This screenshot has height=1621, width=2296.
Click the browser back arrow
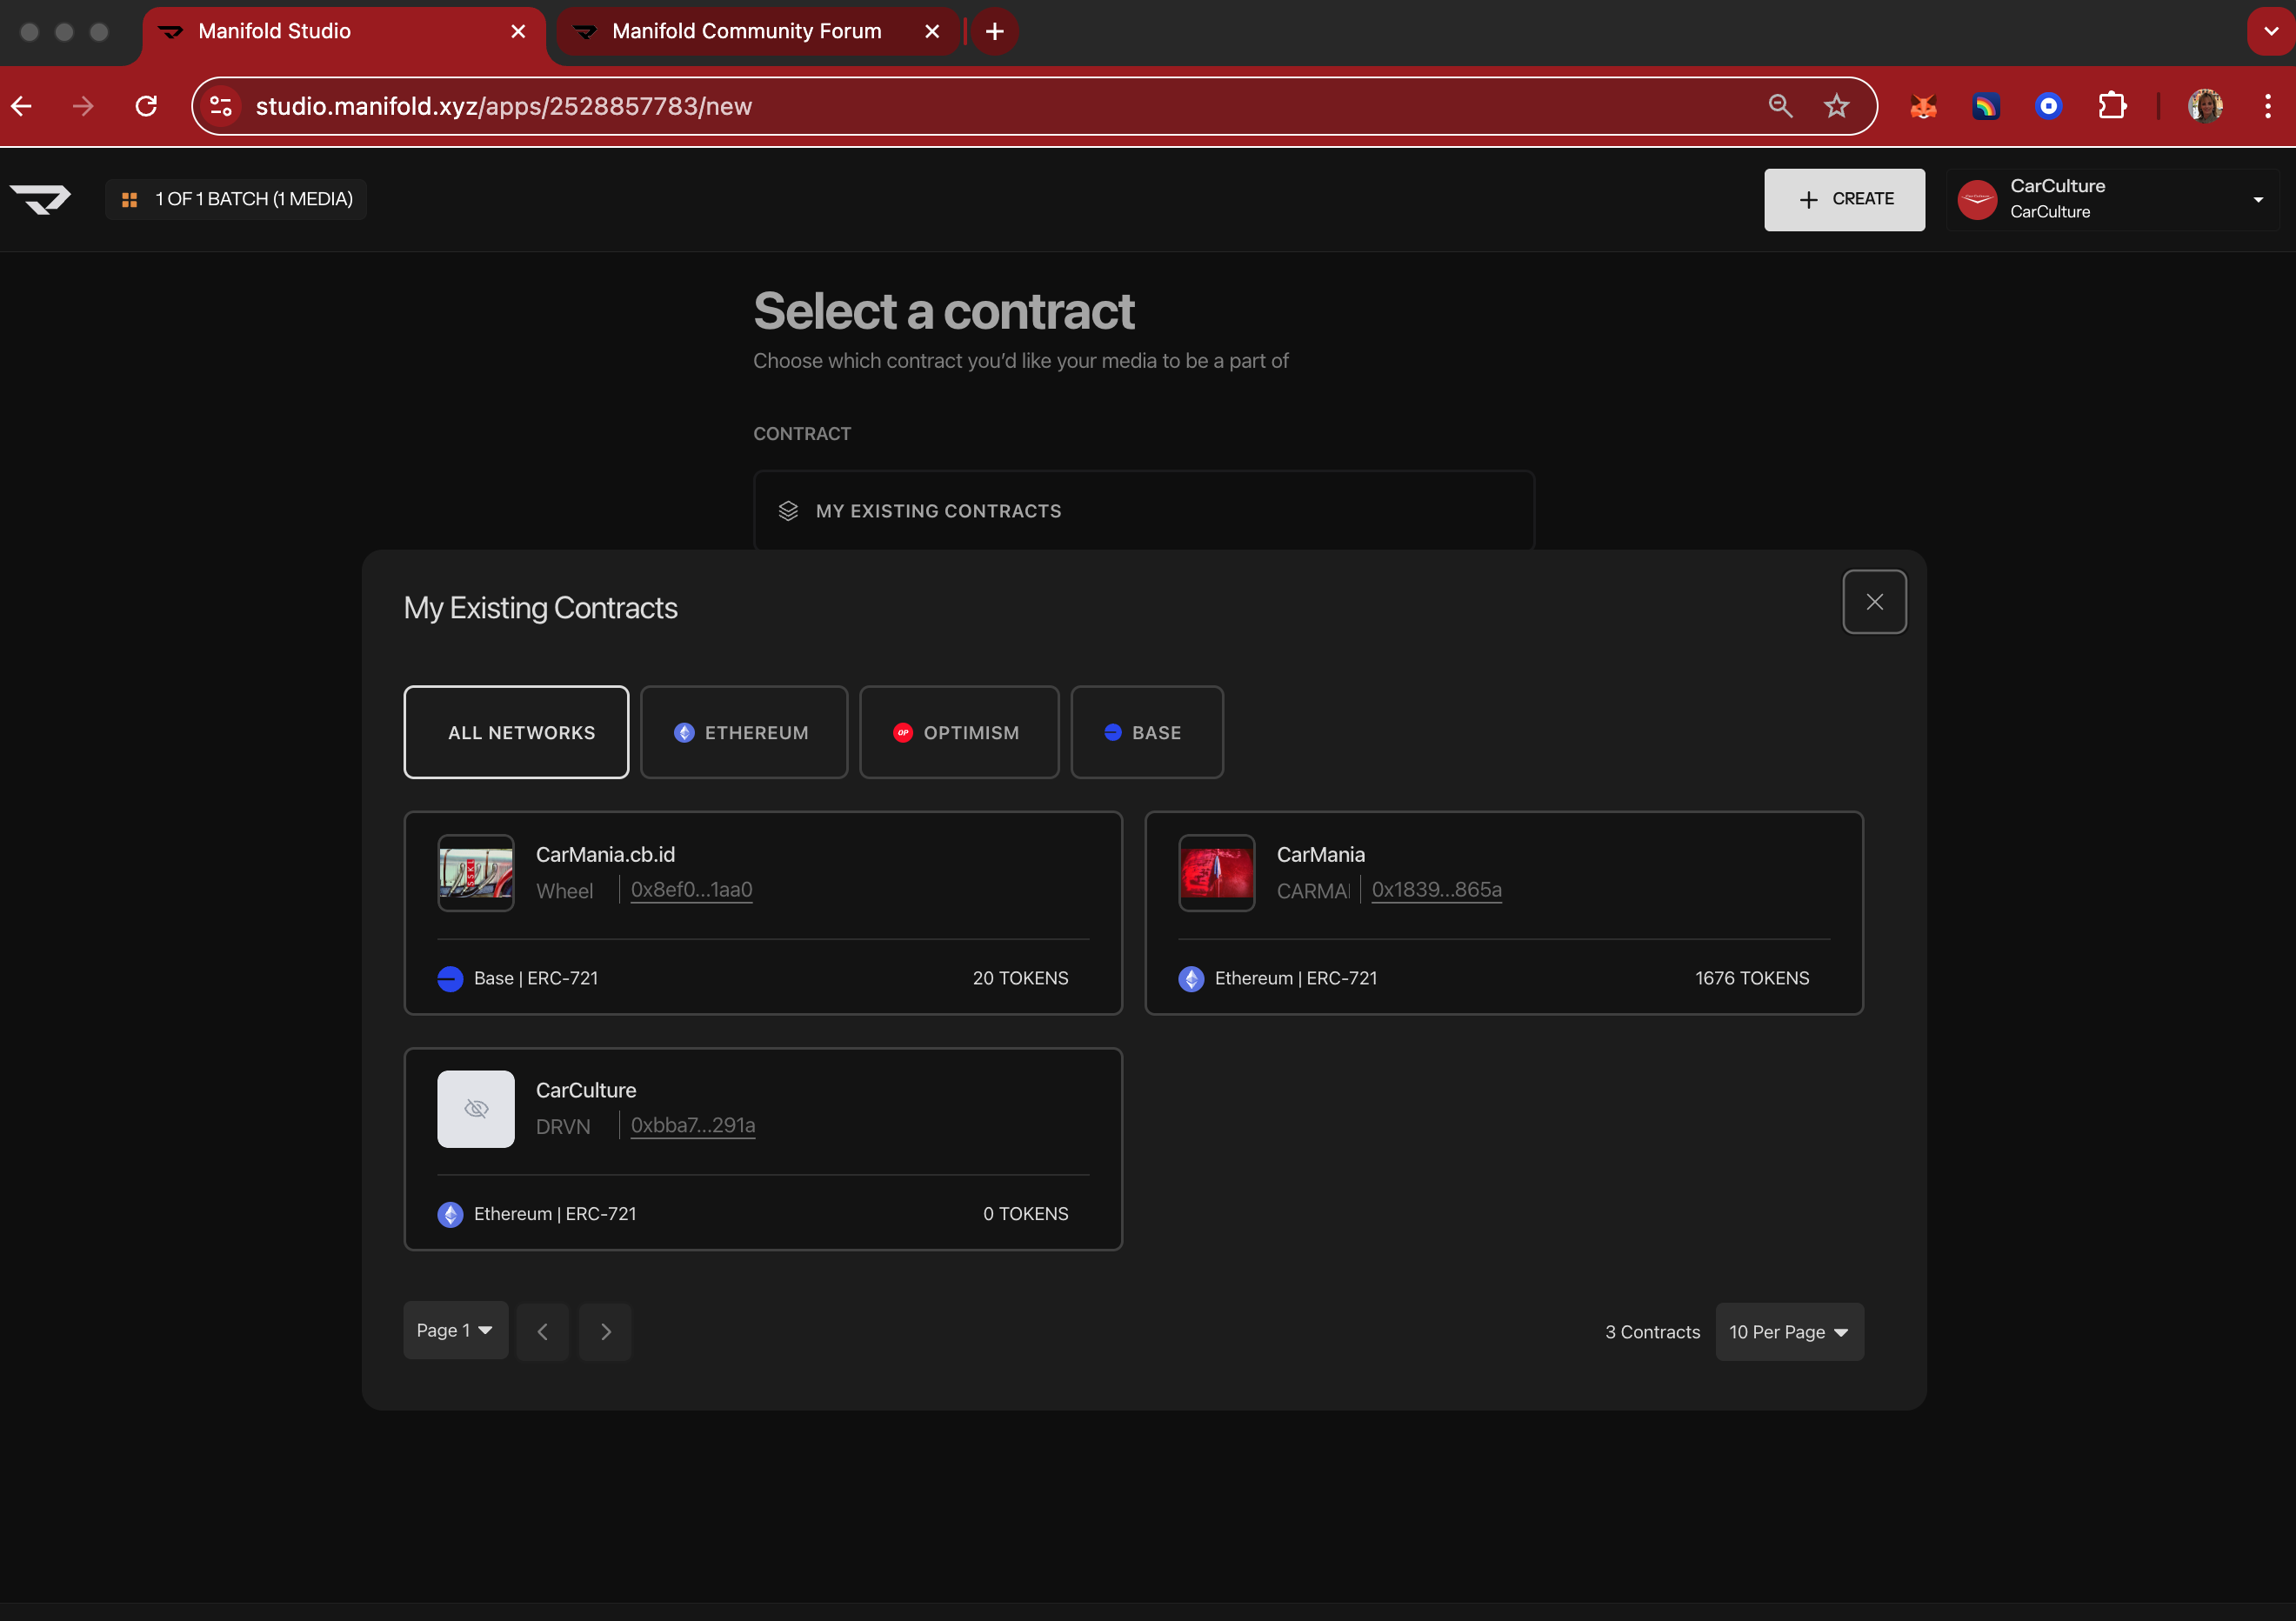[x=22, y=106]
